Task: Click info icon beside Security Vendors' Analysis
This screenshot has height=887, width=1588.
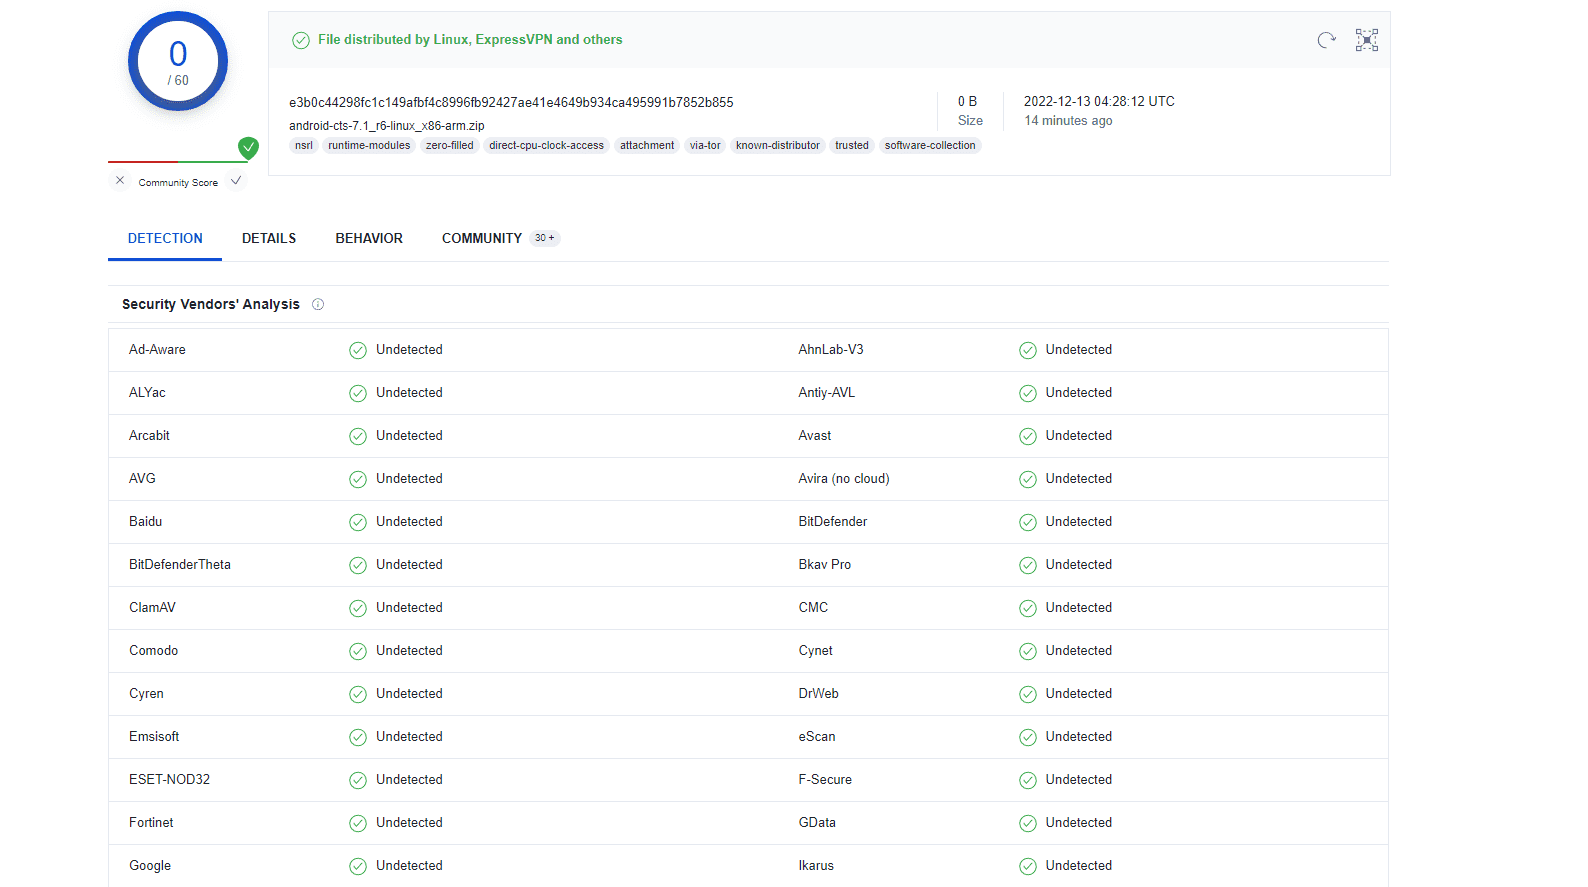Action: (x=318, y=304)
